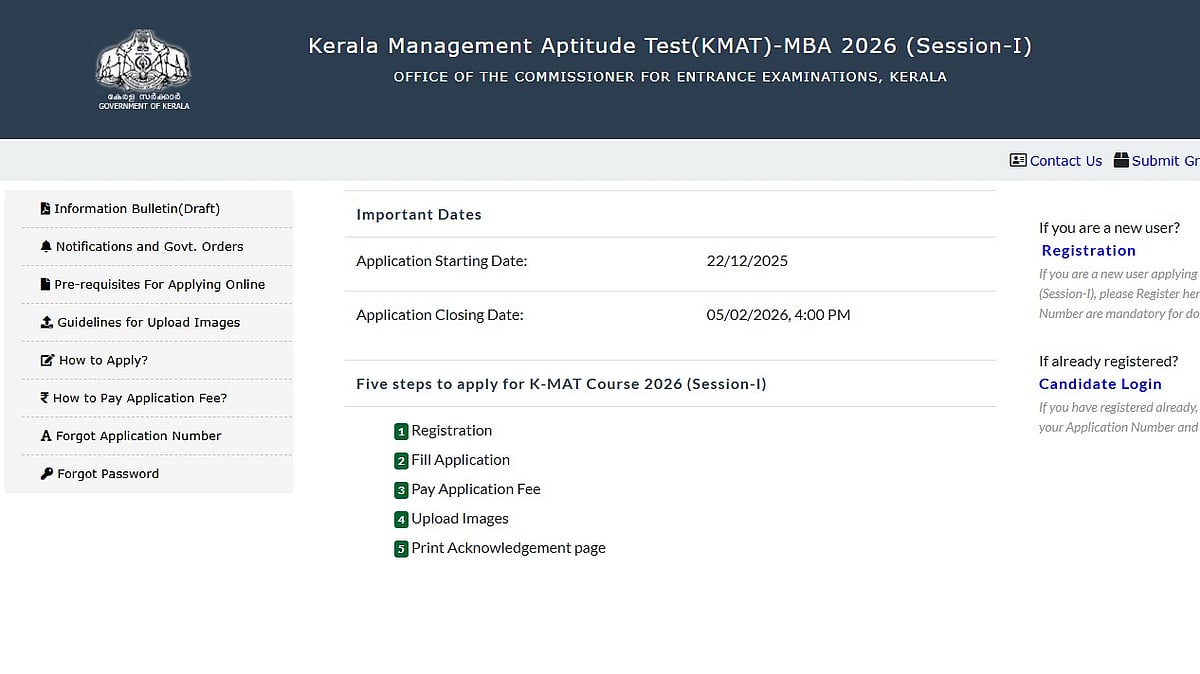Click the rupee icon beside How to Pay Application Fee
Viewport: 1200px width, 674px height.
pos(44,397)
